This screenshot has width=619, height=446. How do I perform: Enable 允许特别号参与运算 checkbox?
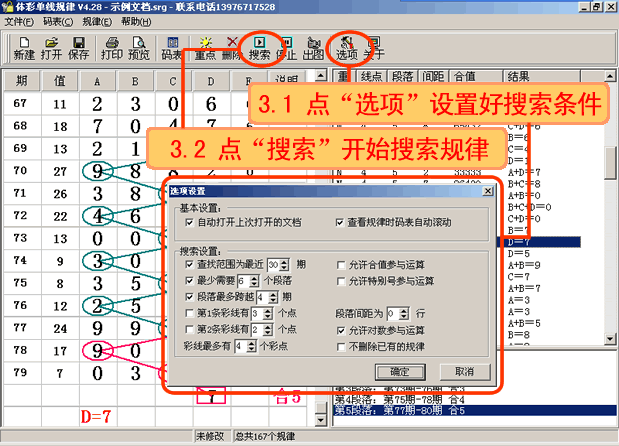341,281
